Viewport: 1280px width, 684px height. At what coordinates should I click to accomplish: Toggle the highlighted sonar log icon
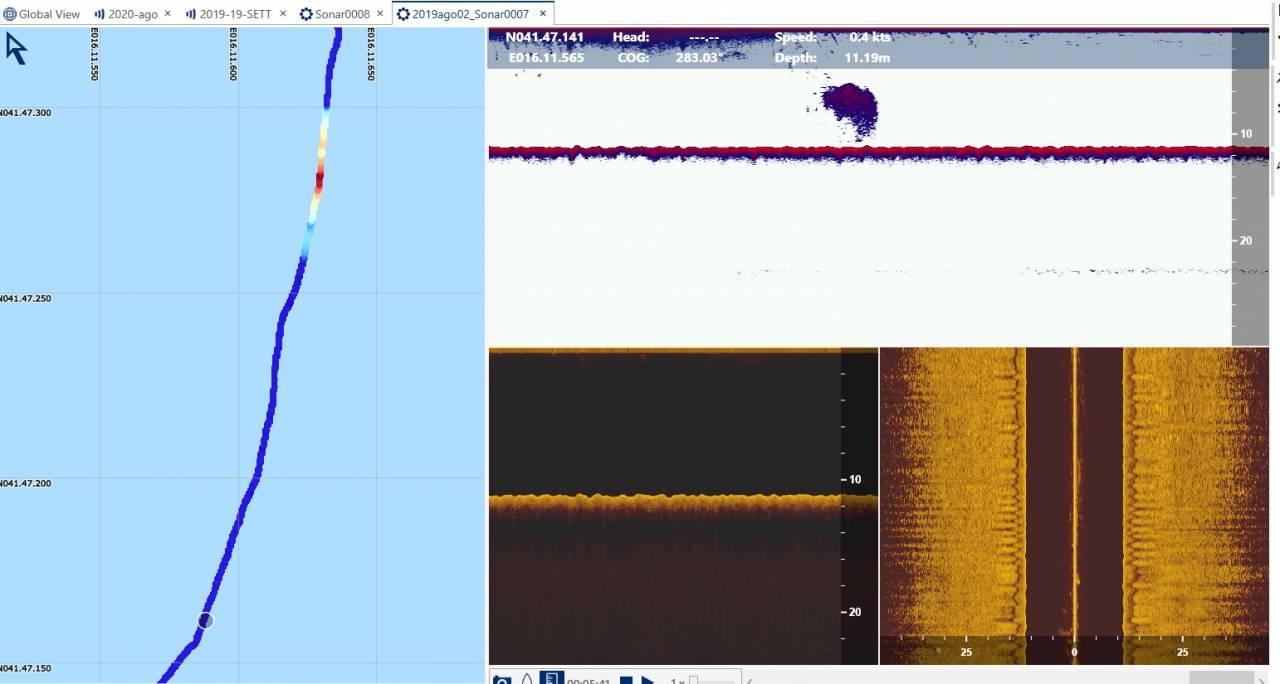click(552, 678)
